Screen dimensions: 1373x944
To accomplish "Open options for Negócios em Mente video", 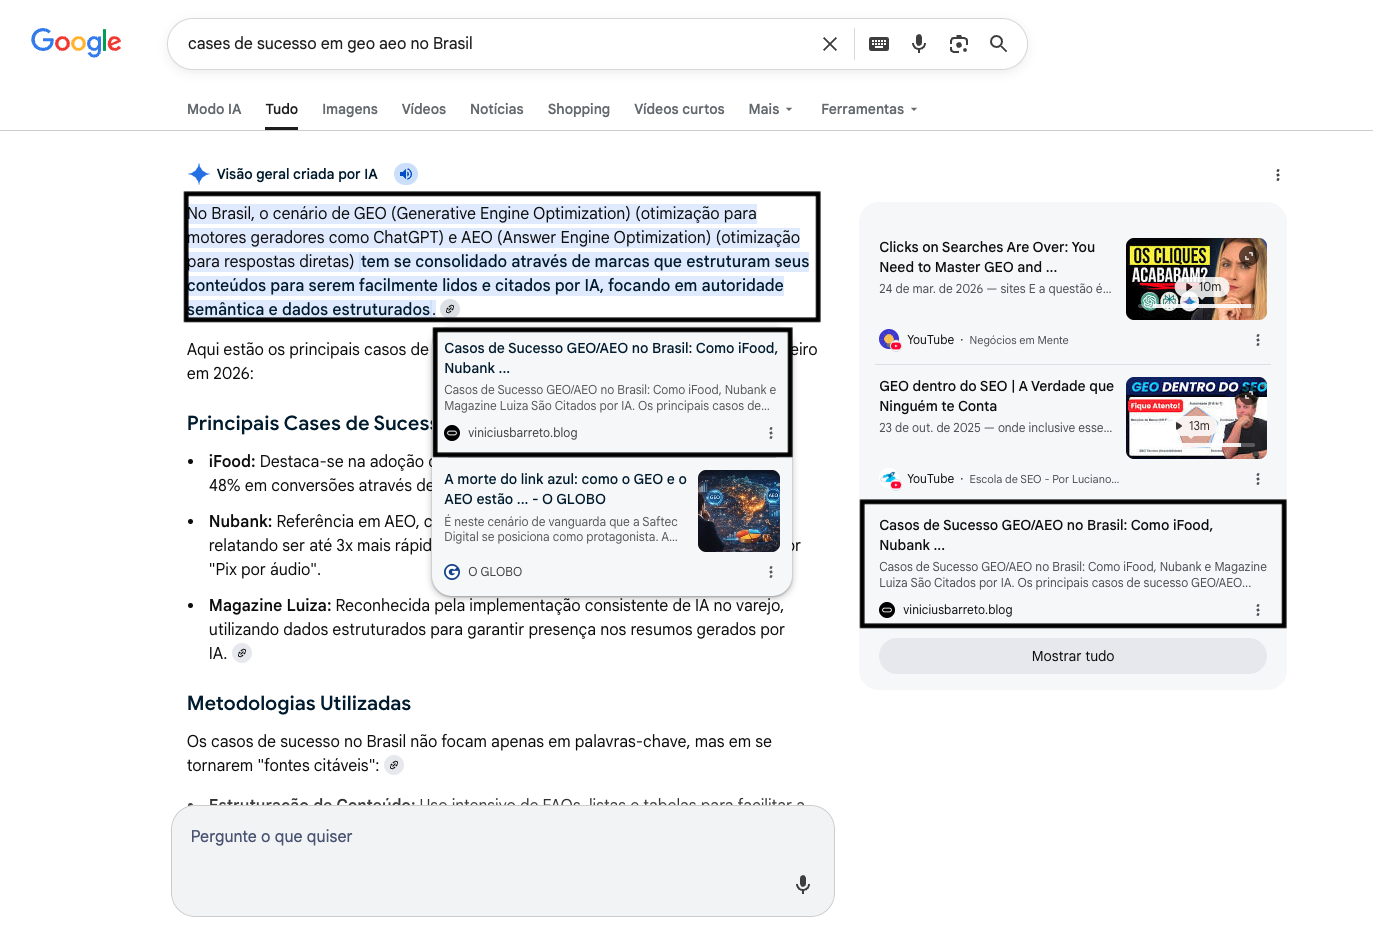I will 1257,340.
